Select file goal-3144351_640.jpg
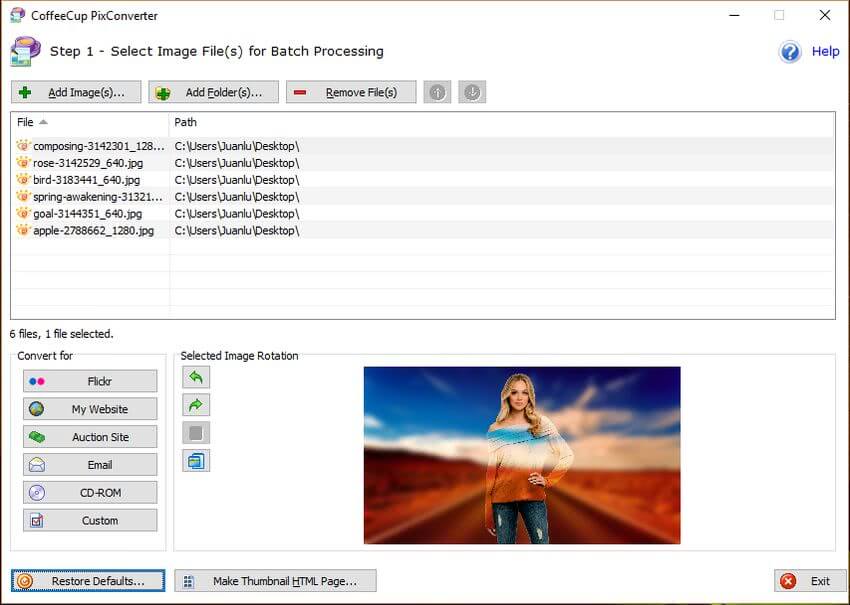Image resolution: width=850 pixels, height=605 pixels. (x=87, y=214)
